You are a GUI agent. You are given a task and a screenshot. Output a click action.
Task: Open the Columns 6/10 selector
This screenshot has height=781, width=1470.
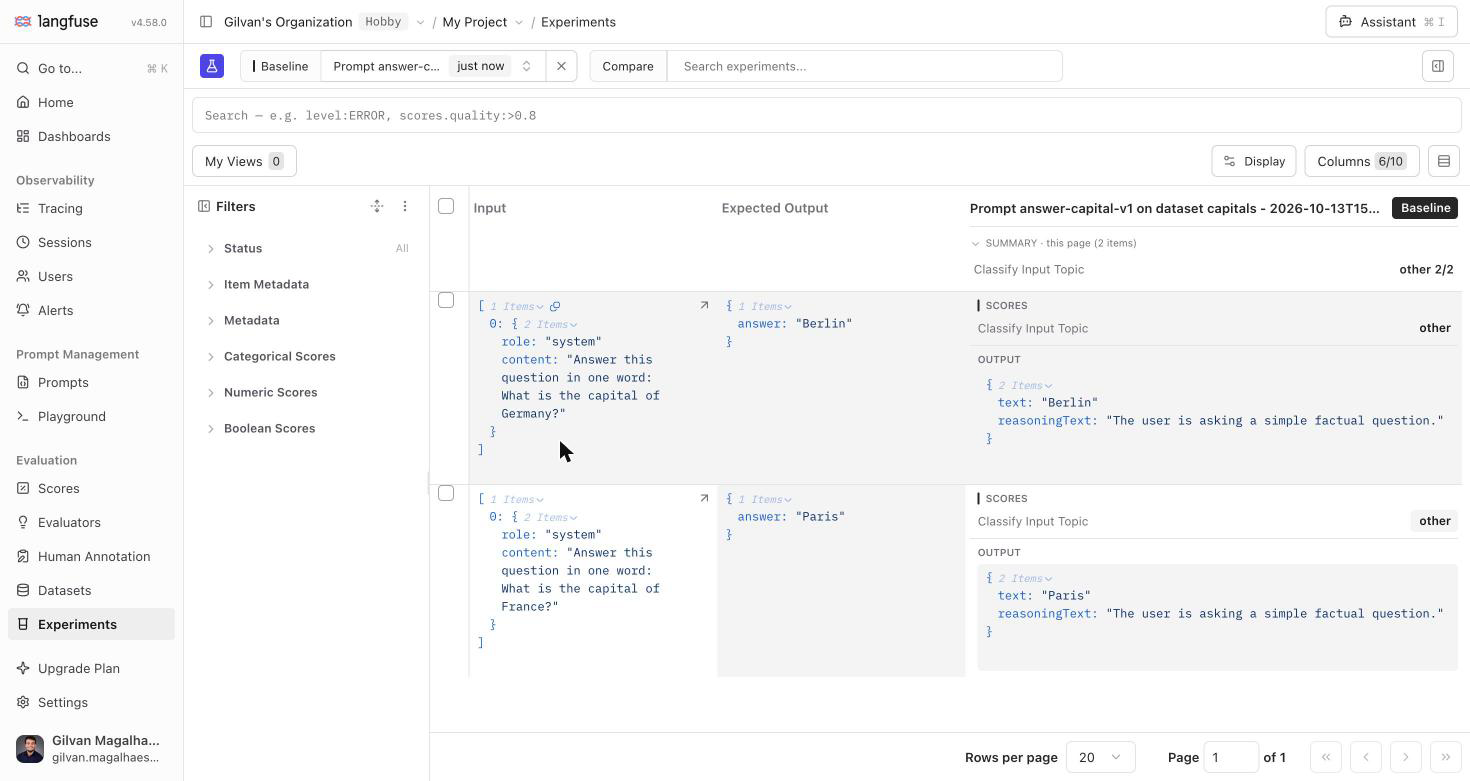pos(1361,161)
